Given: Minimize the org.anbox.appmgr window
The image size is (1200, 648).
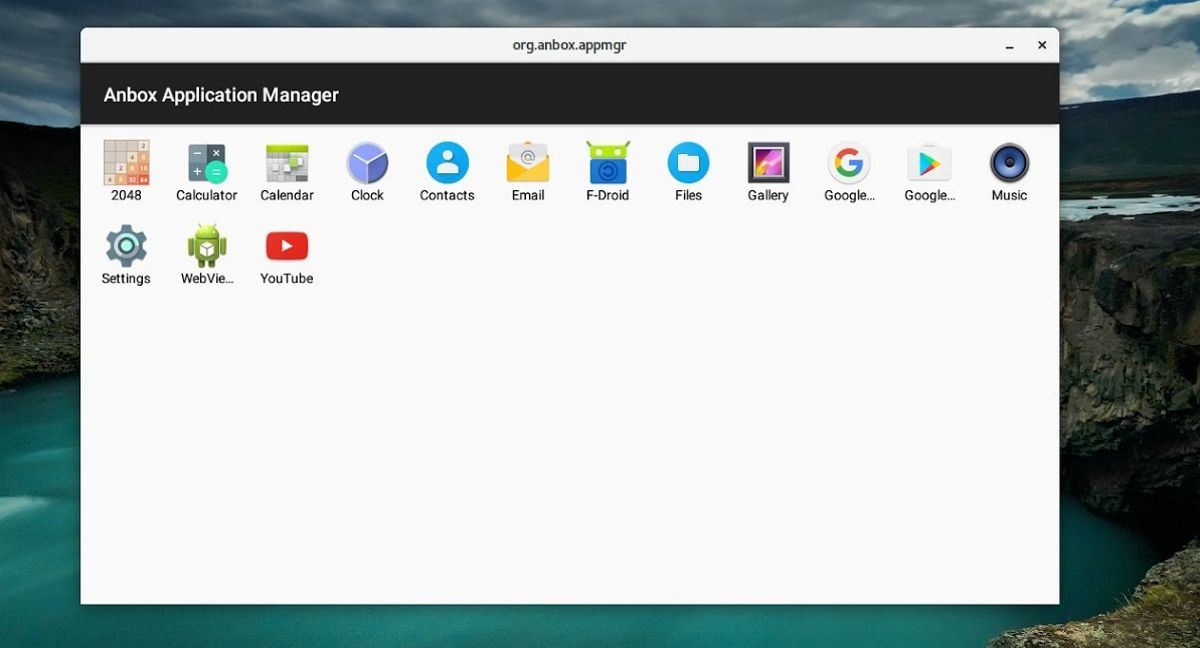Looking at the screenshot, I should (x=1010, y=46).
